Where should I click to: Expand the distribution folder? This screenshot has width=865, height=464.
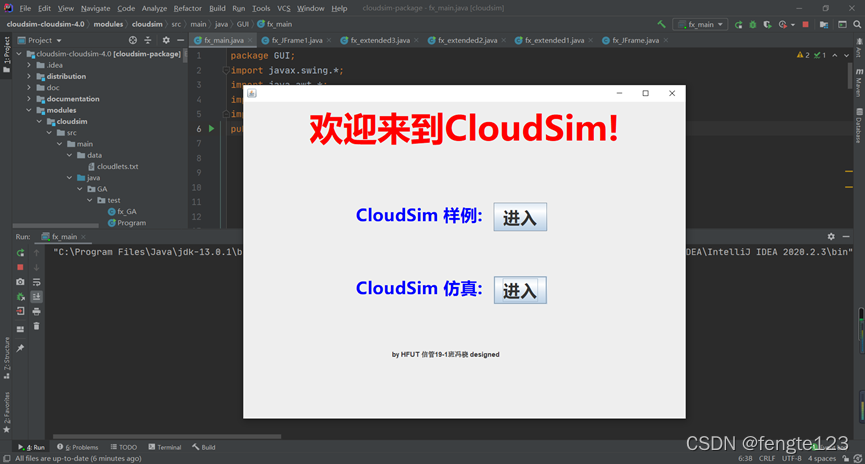coord(29,76)
